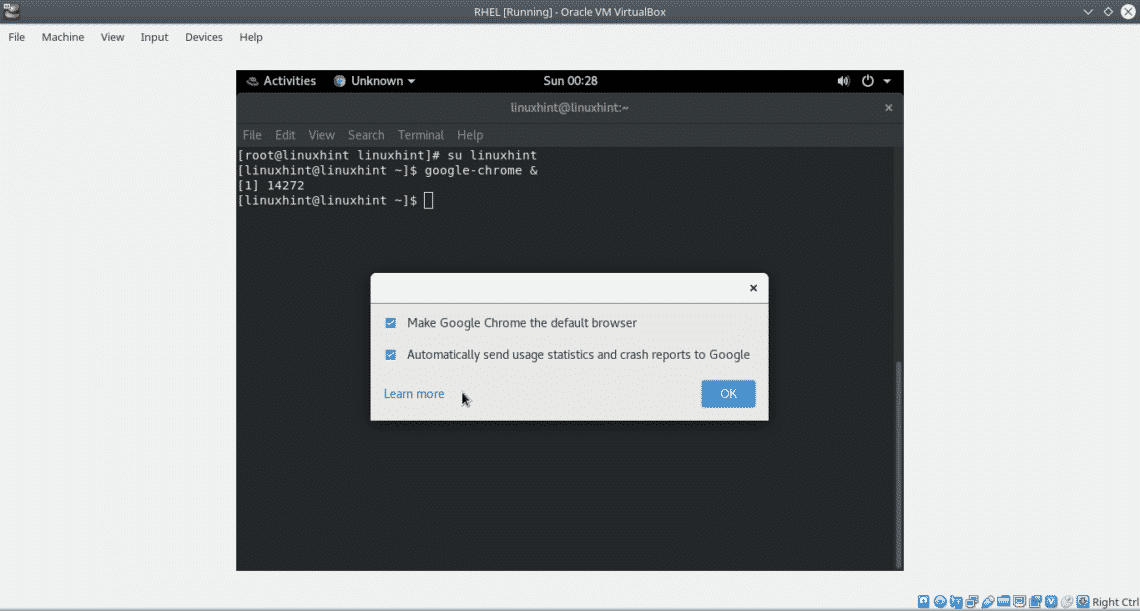Click the mouse integration indicator icon
The height and width of the screenshot is (611, 1140).
click(x=1067, y=602)
